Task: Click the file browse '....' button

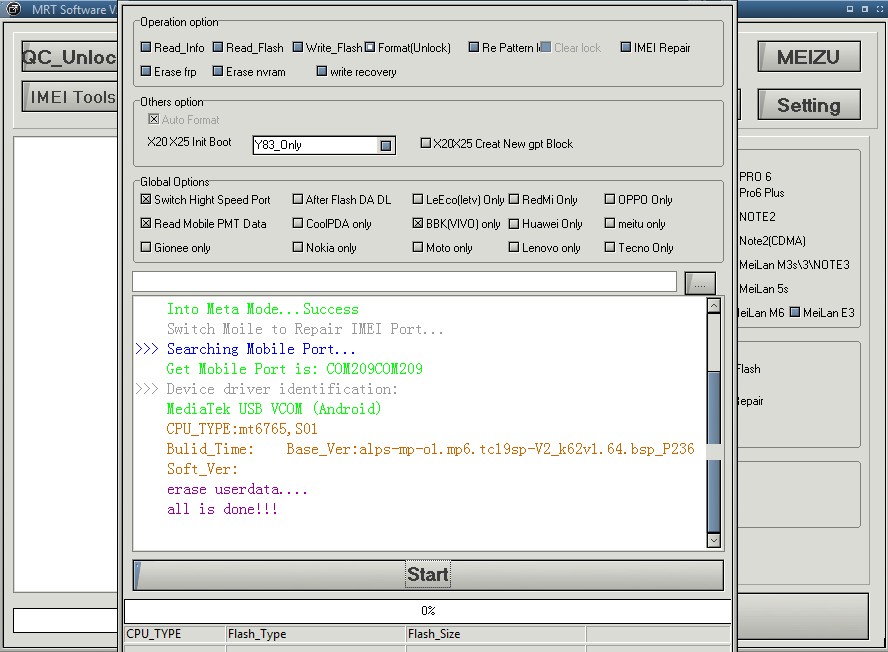Action: point(700,283)
